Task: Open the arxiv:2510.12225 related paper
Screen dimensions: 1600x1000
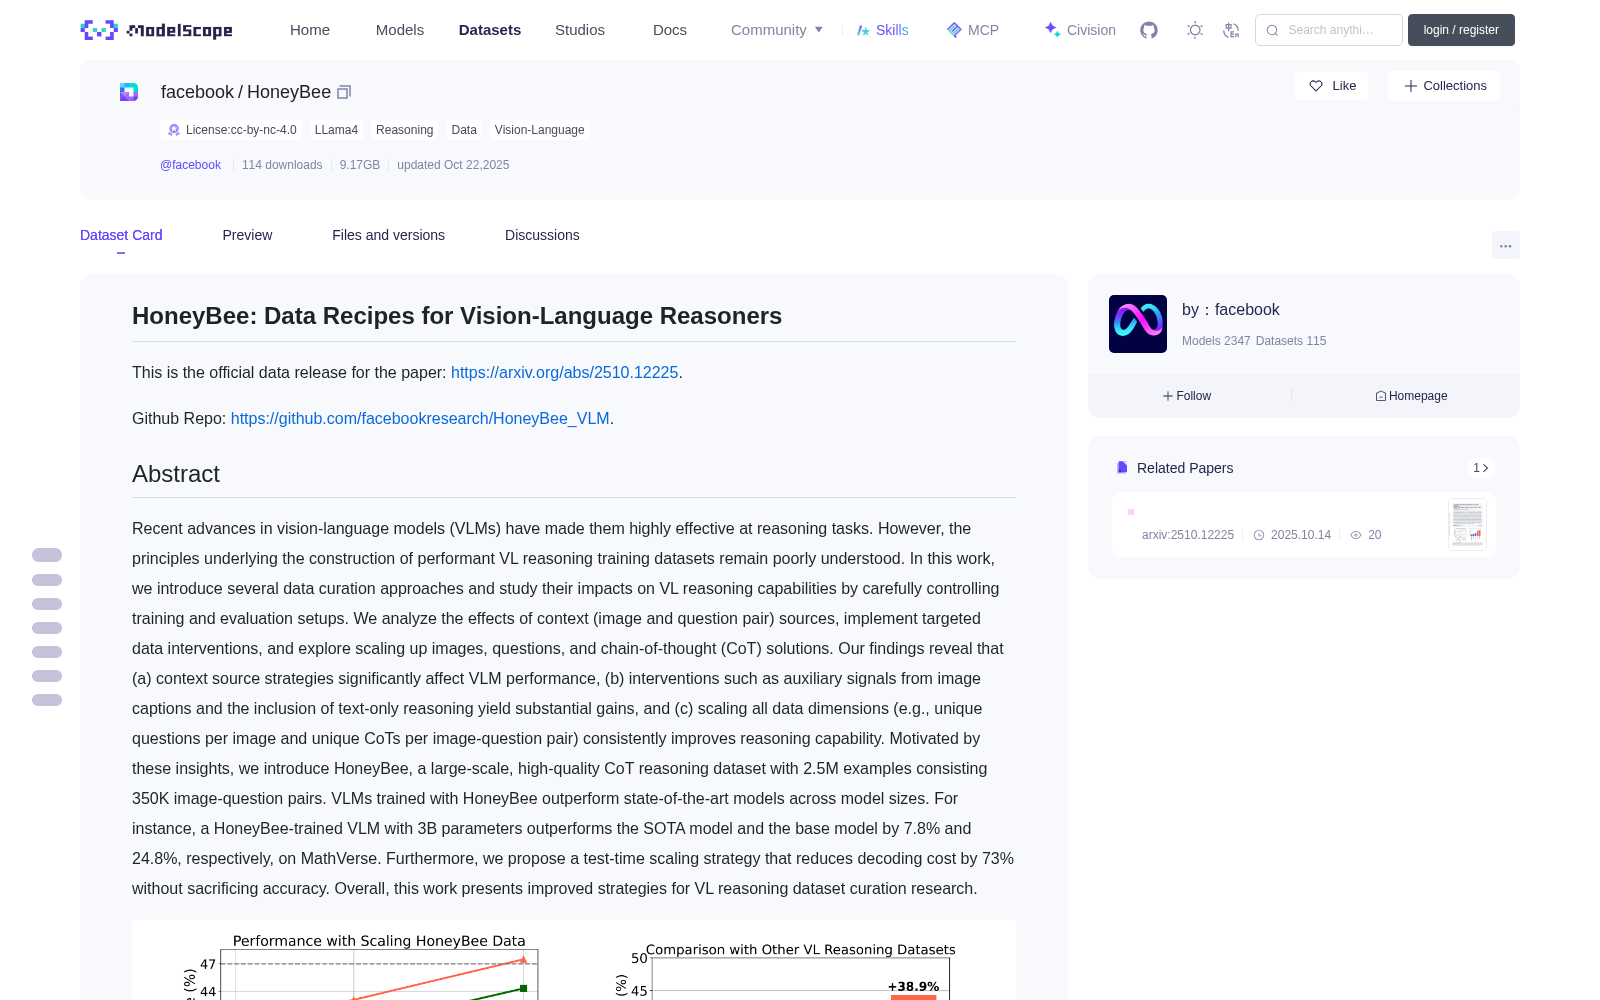Action: (1188, 535)
